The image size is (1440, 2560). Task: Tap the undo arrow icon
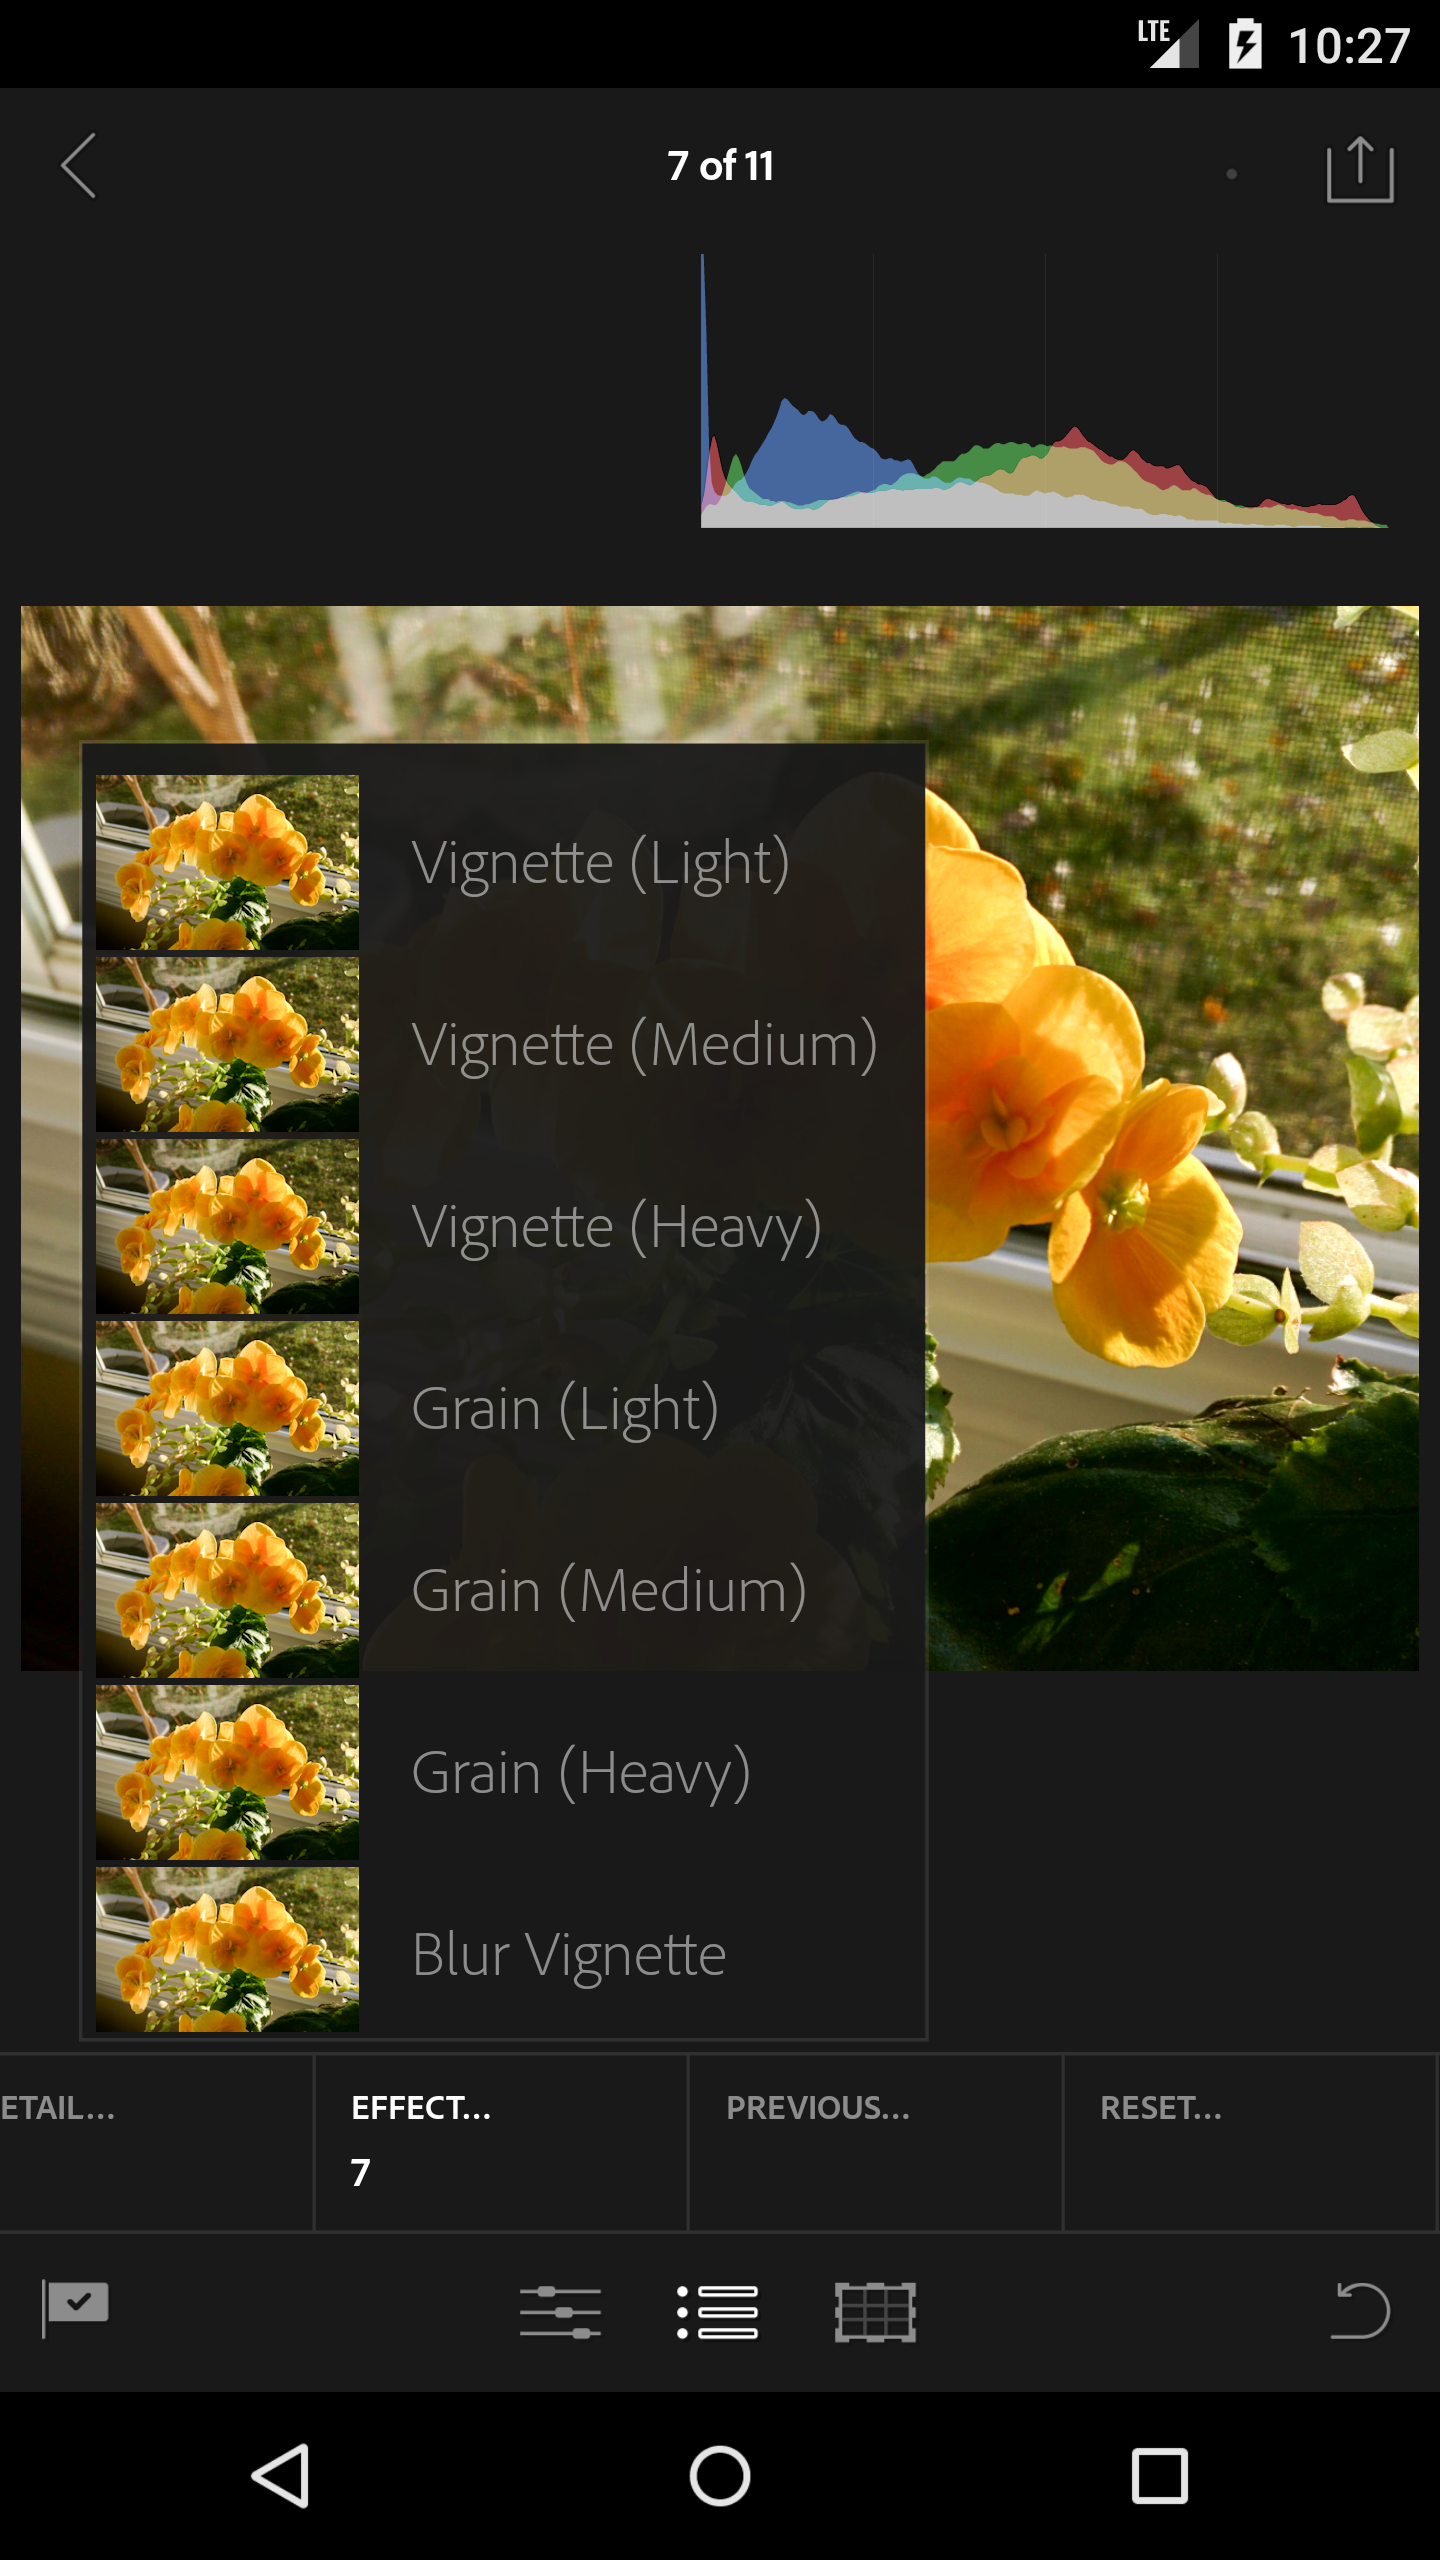(x=1360, y=2311)
